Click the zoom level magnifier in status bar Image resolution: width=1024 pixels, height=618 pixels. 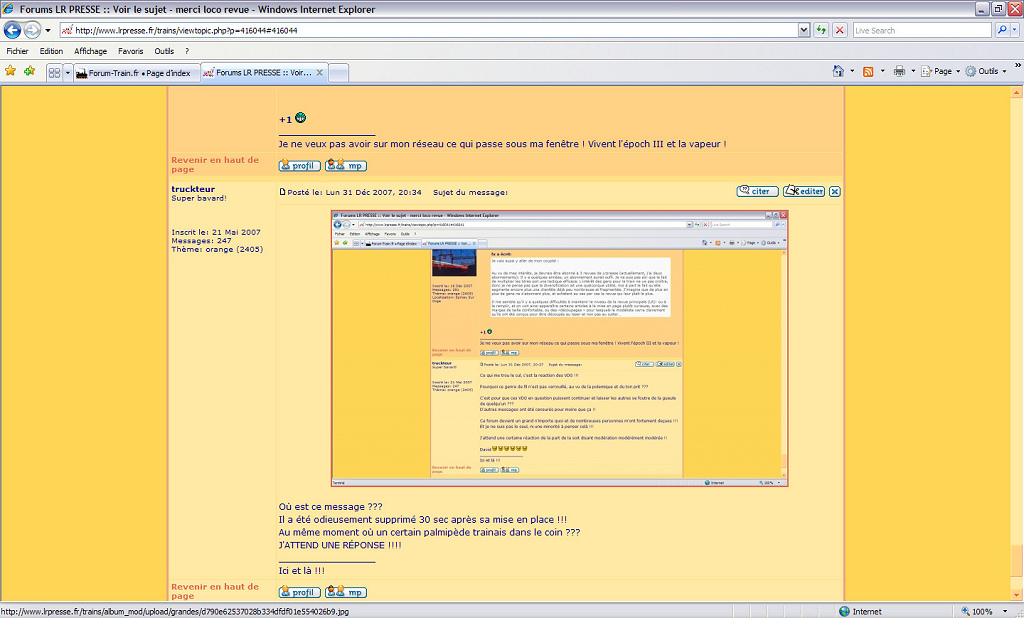[965, 611]
